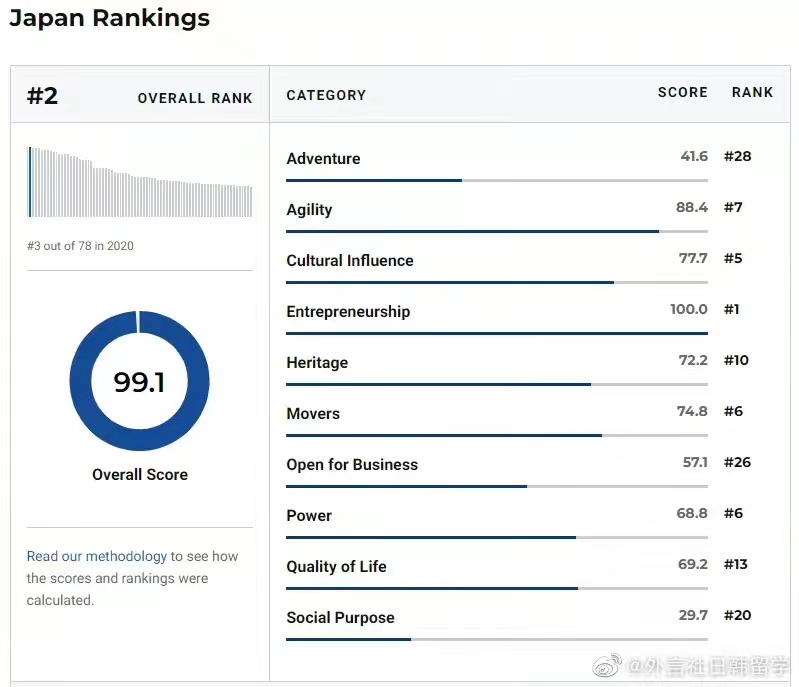This screenshot has height=687, width=799.
Task: Click the Quality of Life progress bar
Action: (x=497, y=588)
